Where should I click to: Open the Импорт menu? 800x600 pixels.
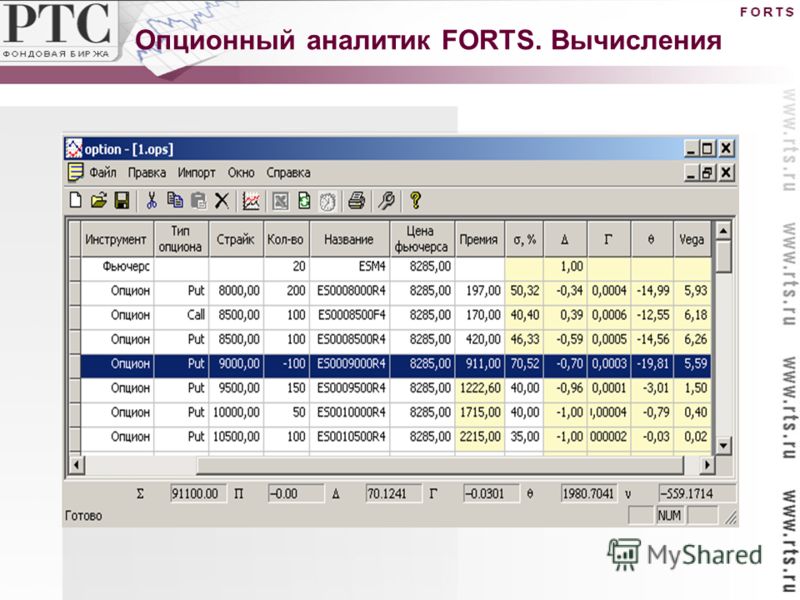point(196,173)
